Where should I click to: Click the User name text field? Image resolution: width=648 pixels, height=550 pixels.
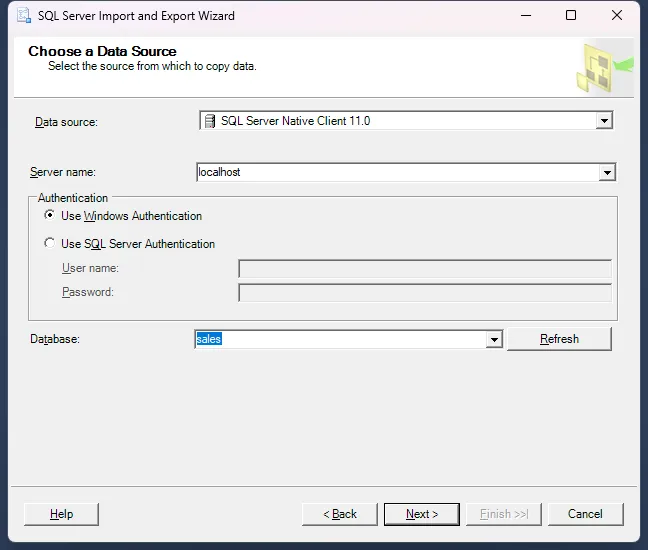coord(424,268)
